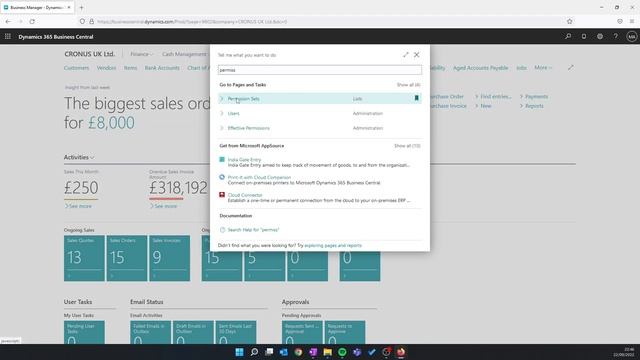This screenshot has width=640, height=360.
Task: Bookmark this page with the star icon
Action: coord(569,21)
